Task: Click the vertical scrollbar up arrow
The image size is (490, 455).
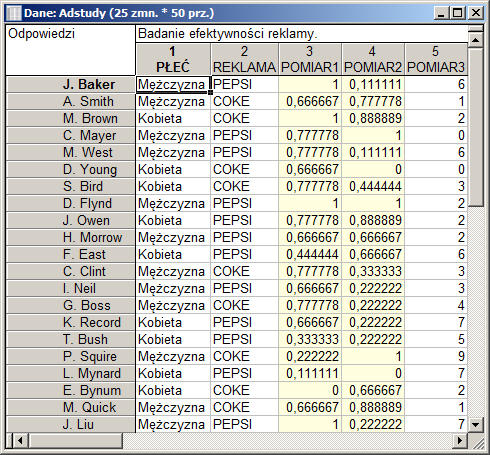Action: click(476, 40)
